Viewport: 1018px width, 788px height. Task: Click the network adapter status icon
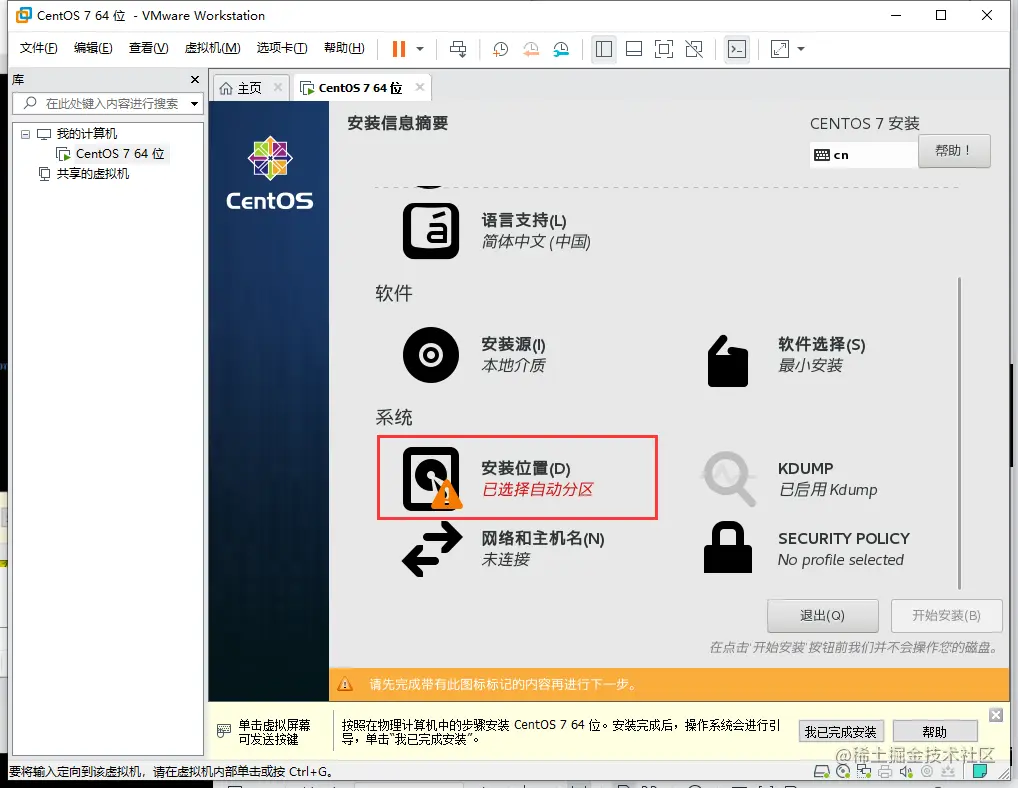pos(864,772)
